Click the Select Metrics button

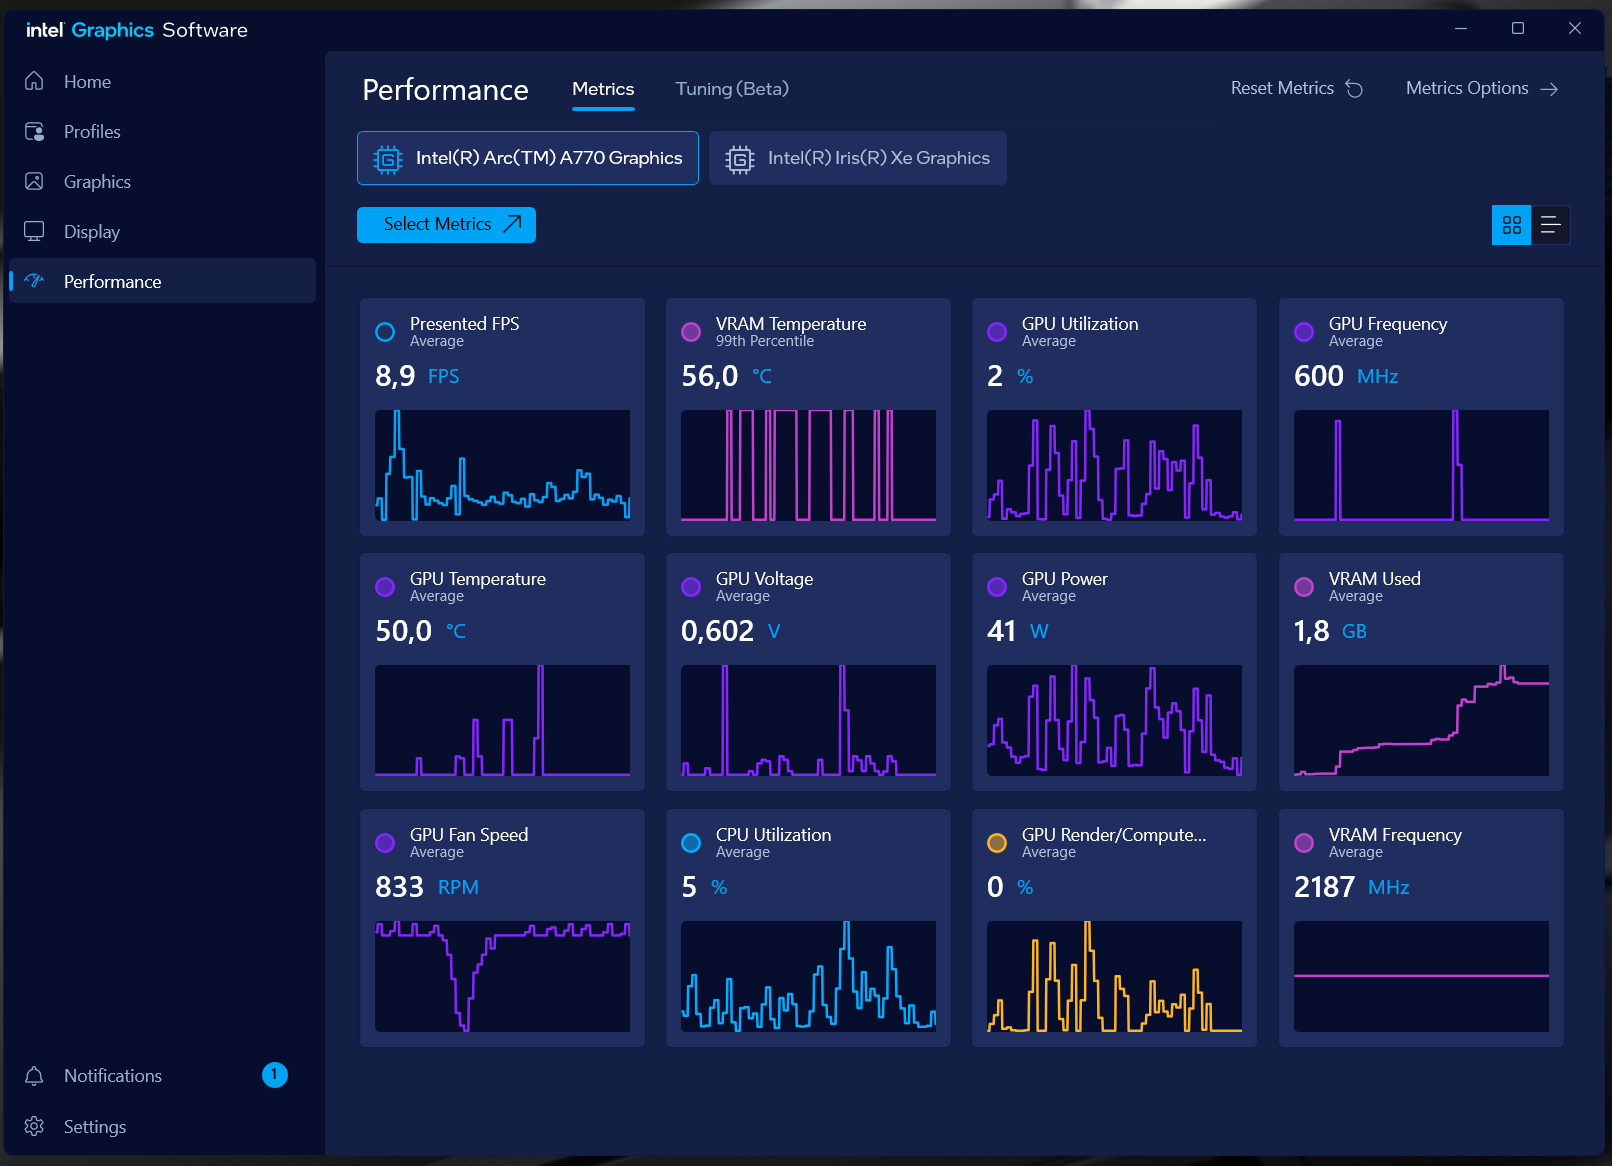pos(446,224)
